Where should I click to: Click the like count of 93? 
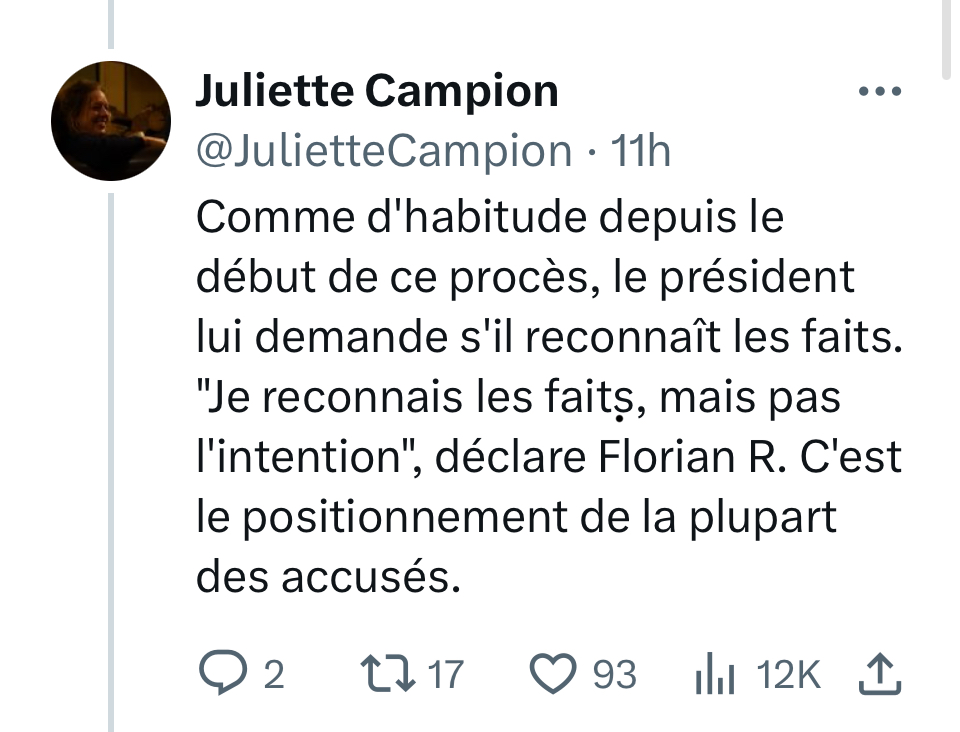pos(614,675)
